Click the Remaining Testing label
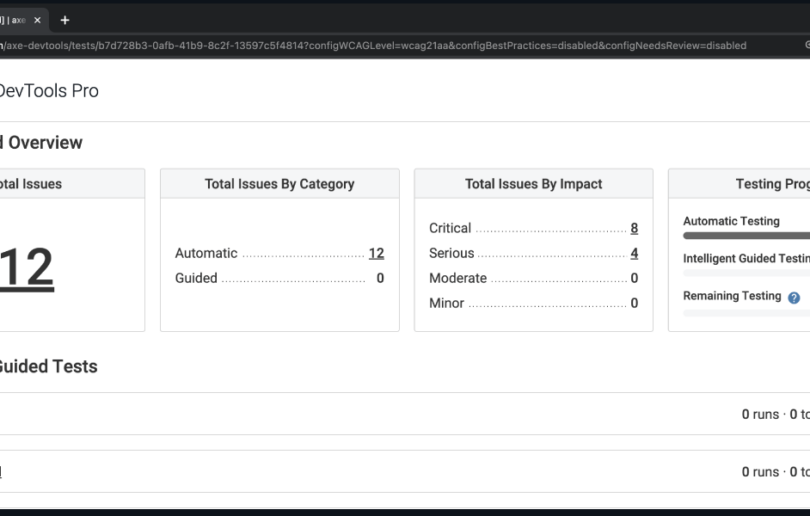This screenshot has height=516, width=810. point(732,295)
